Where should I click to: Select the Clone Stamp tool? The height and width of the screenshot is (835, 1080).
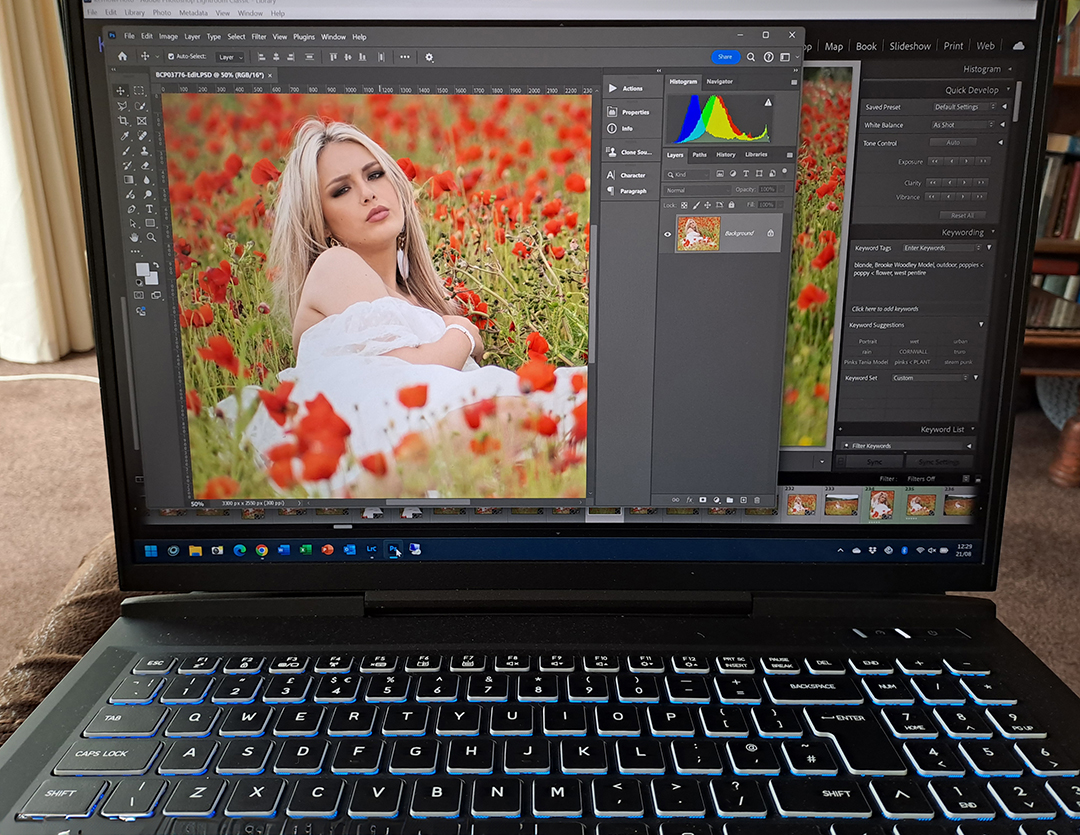coord(144,150)
